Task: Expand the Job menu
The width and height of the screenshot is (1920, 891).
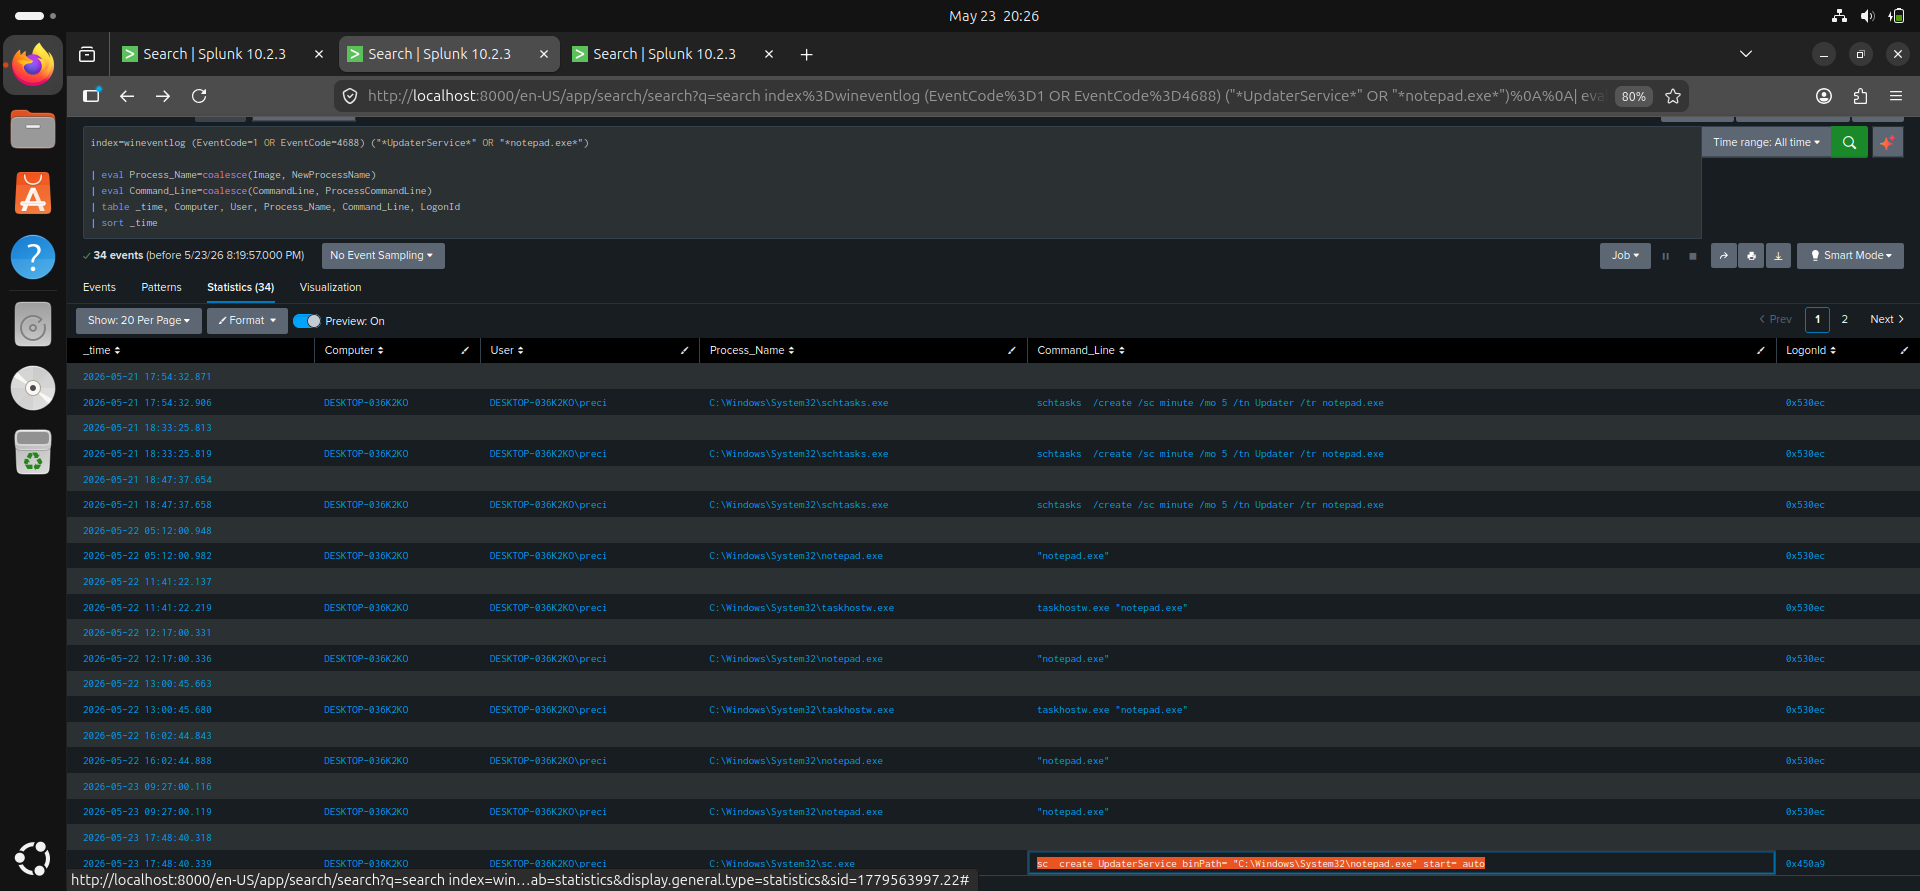Action: 1625,256
